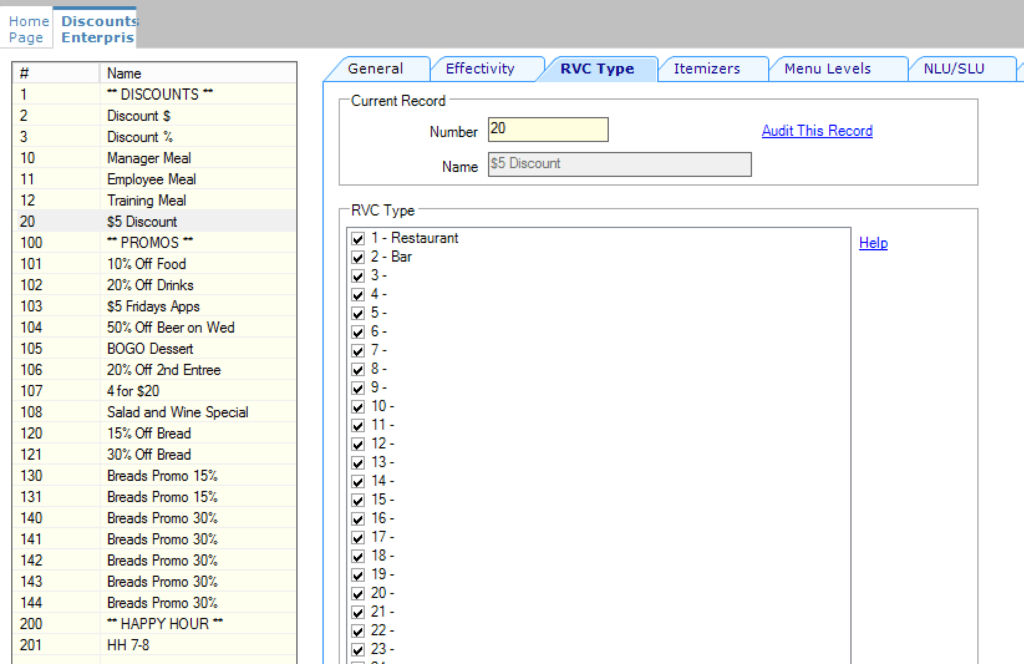Click the Number input field
Image resolution: width=1024 pixels, height=664 pixels.
click(547, 130)
